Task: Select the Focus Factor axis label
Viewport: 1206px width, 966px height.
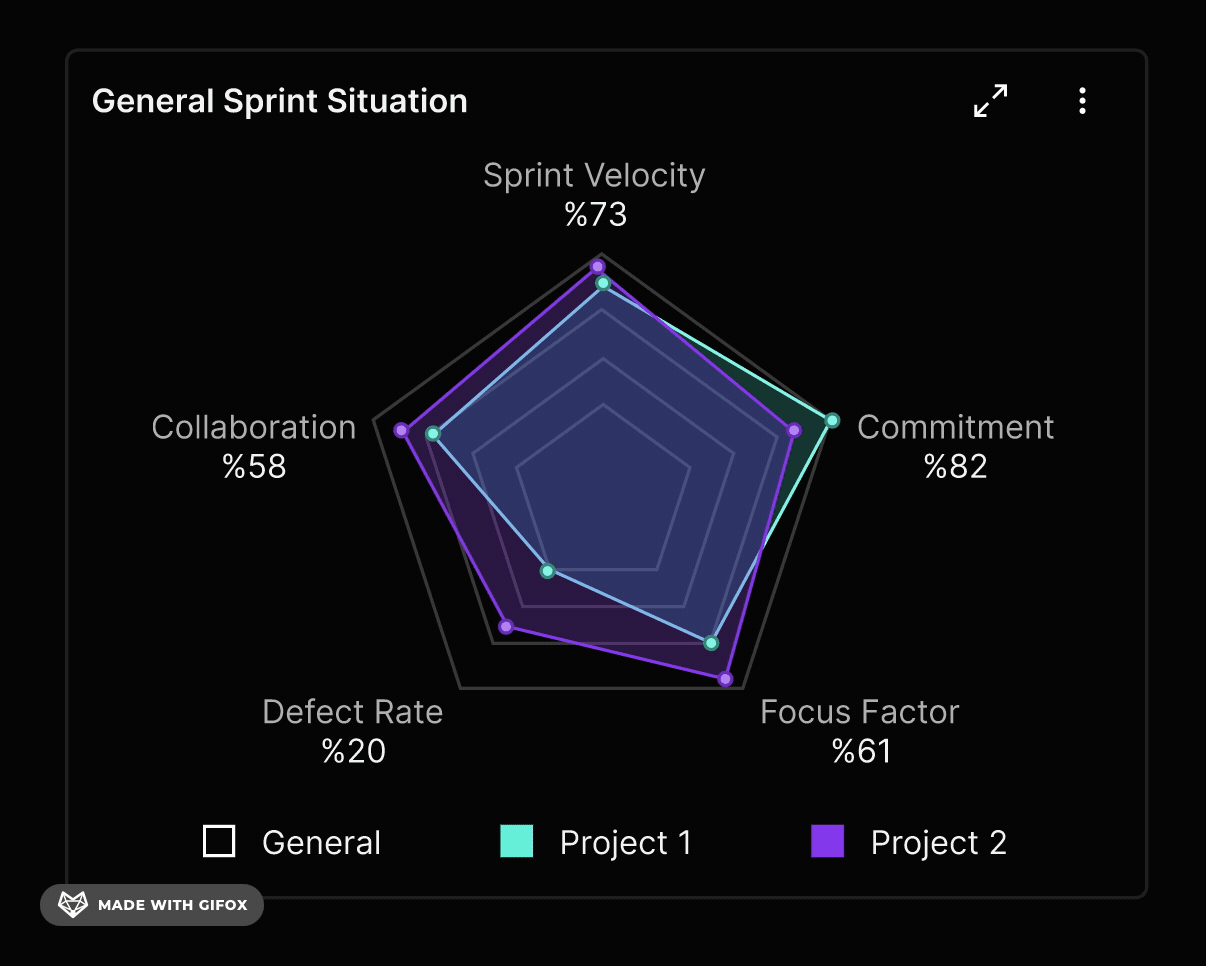Action: point(859,712)
